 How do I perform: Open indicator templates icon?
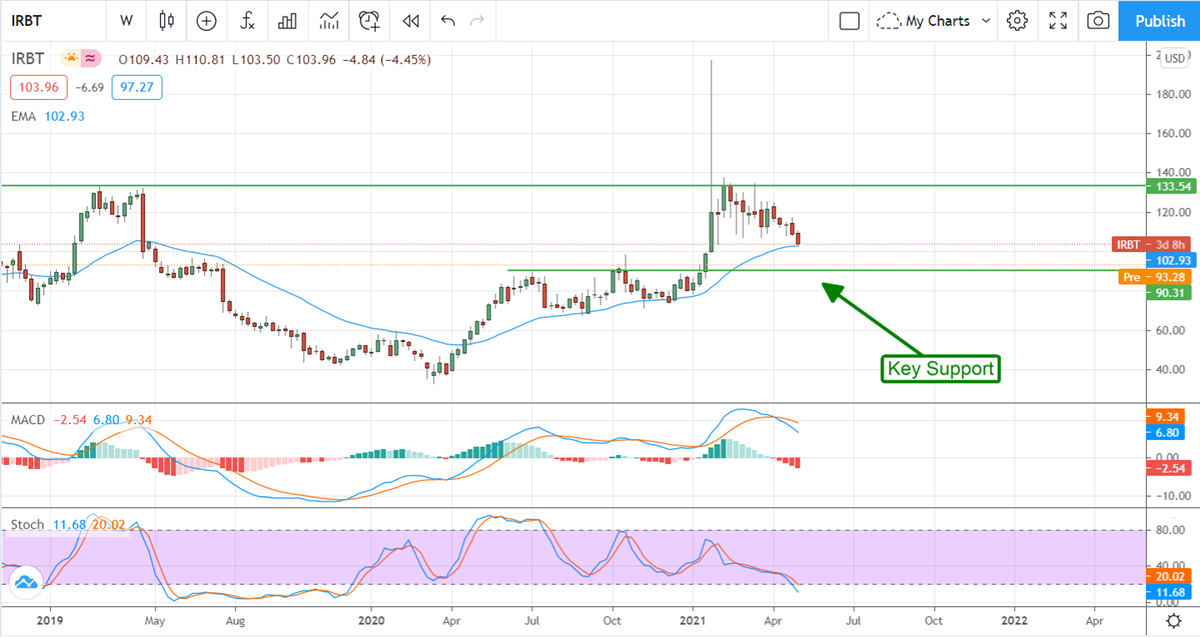(x=329, y=20)
